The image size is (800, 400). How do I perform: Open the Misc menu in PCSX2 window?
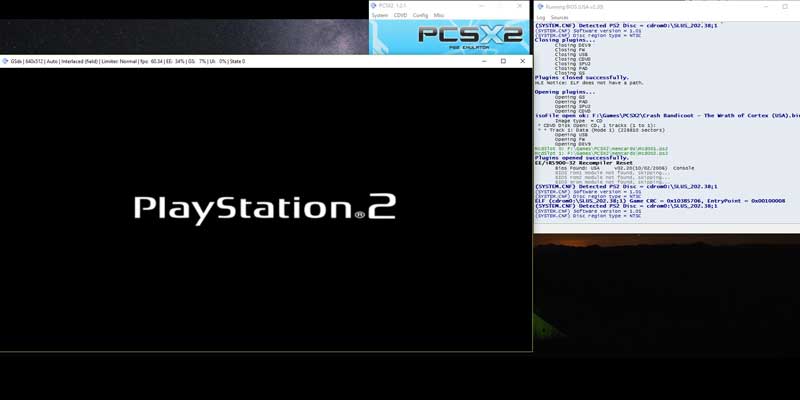439,15
